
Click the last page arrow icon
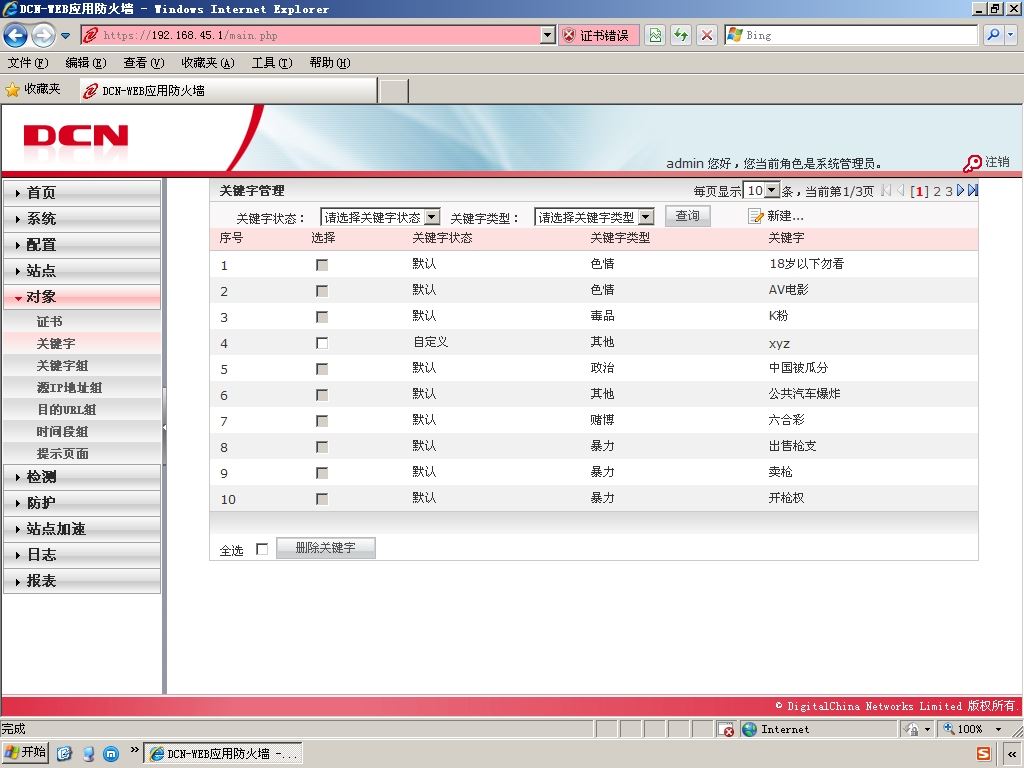pos(973,190)
